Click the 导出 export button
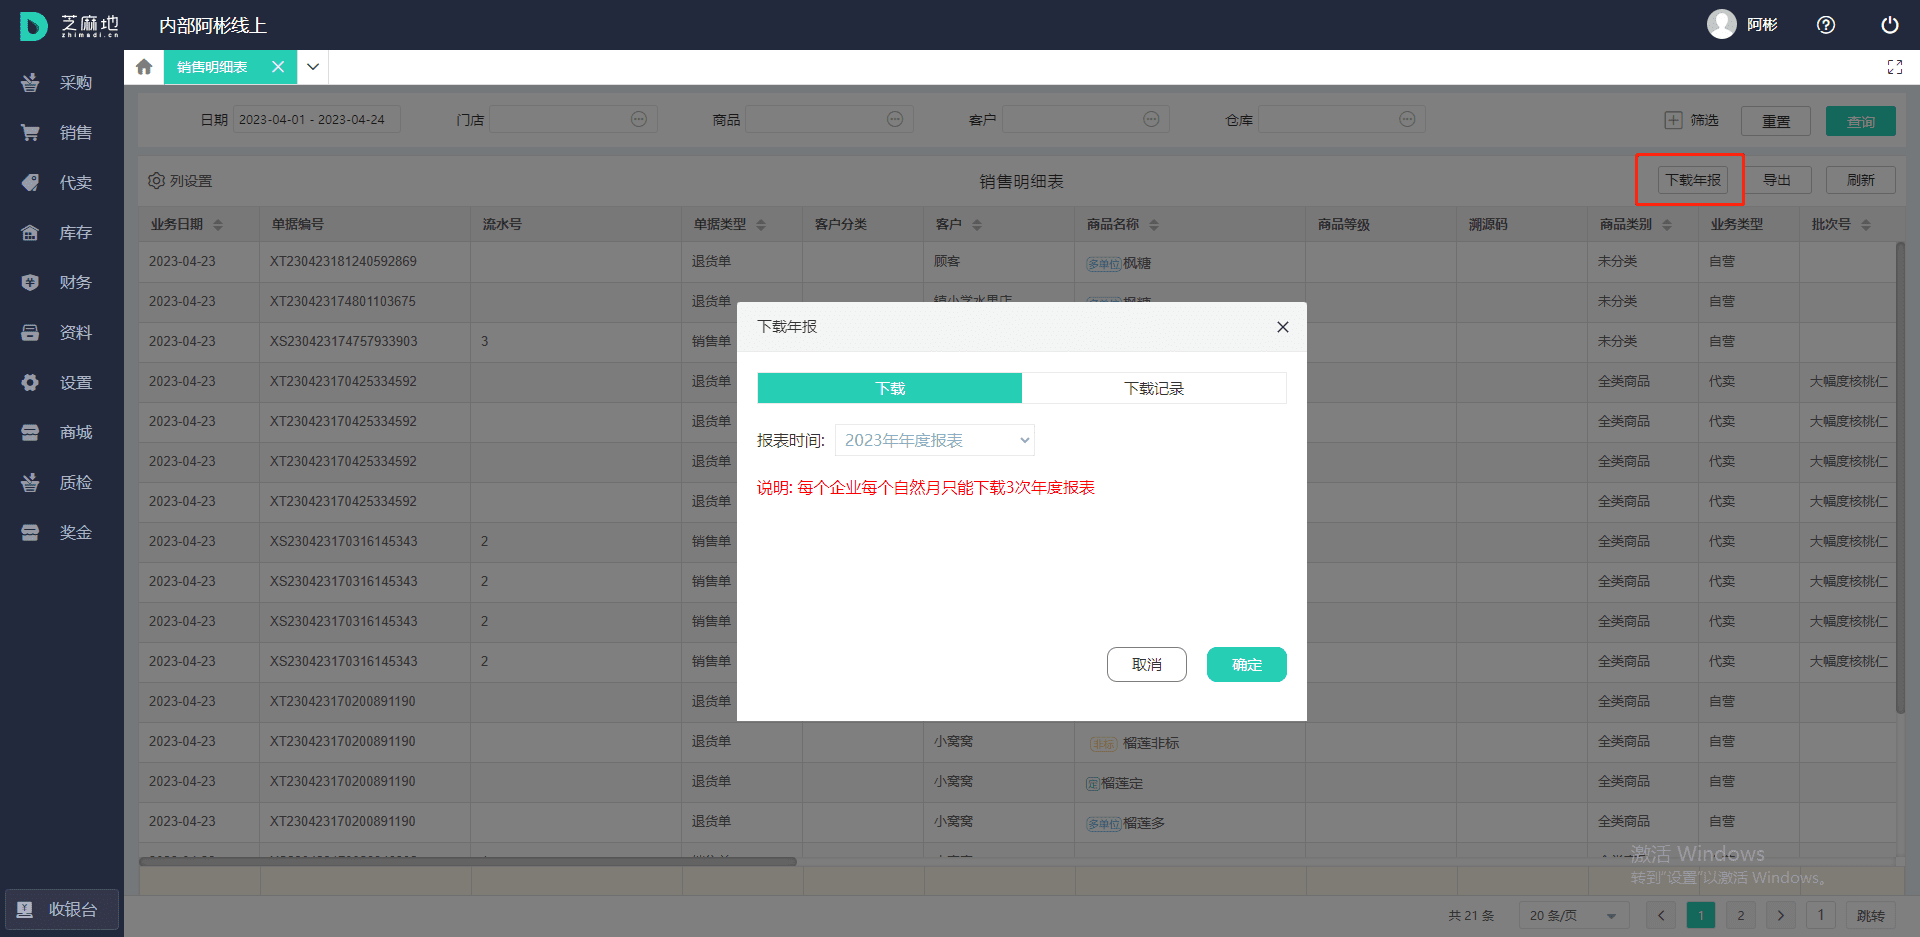Image resolution: width=1920 pixels, height=937 pixels. (x=1777, y=180)
